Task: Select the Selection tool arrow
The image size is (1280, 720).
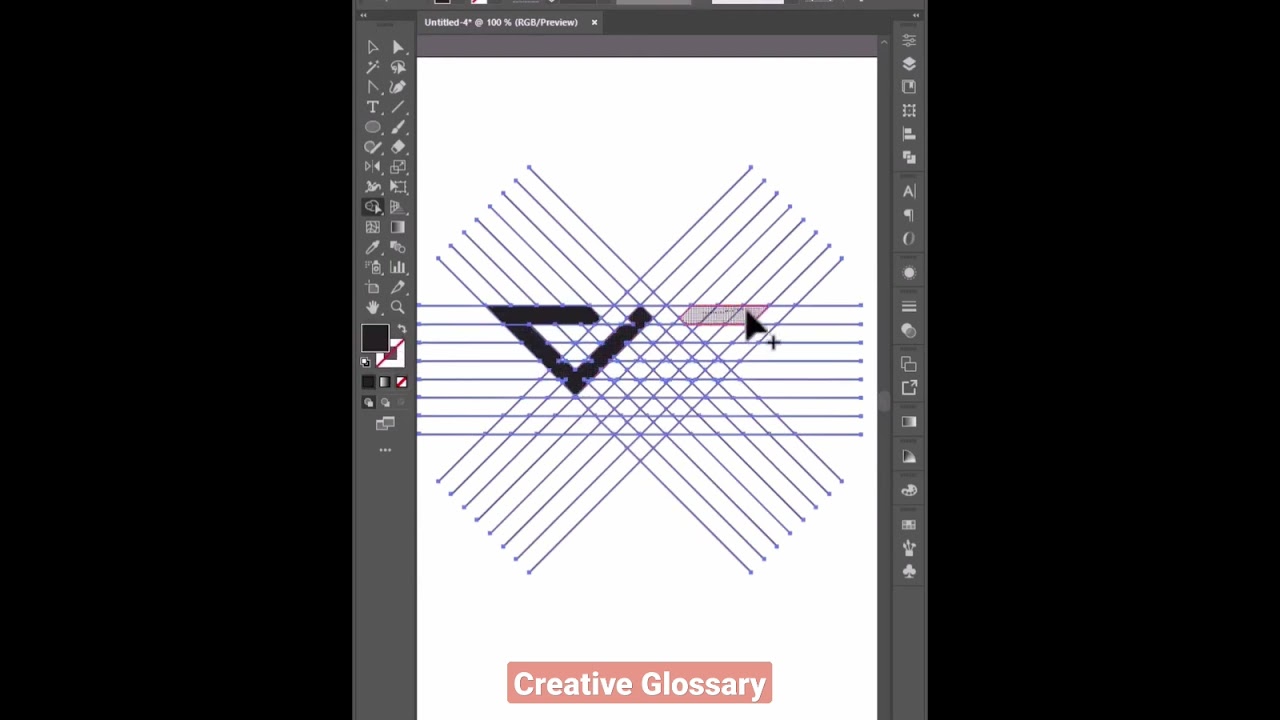Action: (x=373, y=47)
